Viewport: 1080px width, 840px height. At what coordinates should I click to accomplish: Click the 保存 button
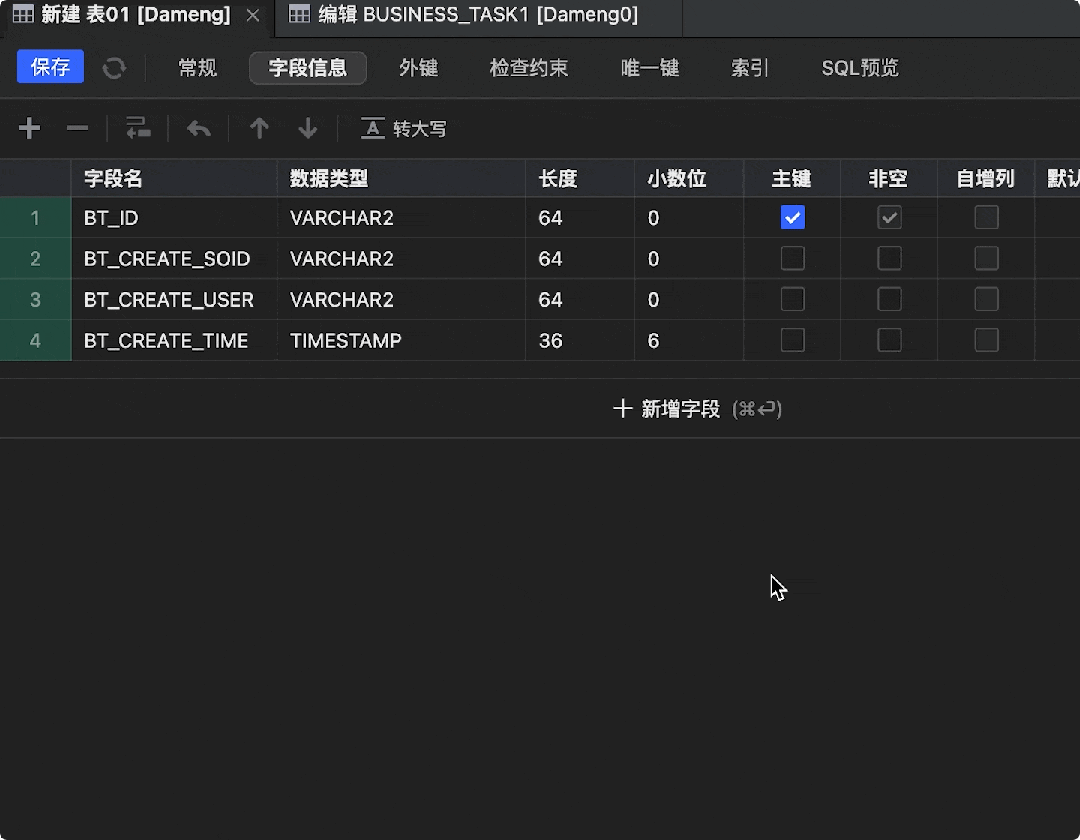coord(49,66)
